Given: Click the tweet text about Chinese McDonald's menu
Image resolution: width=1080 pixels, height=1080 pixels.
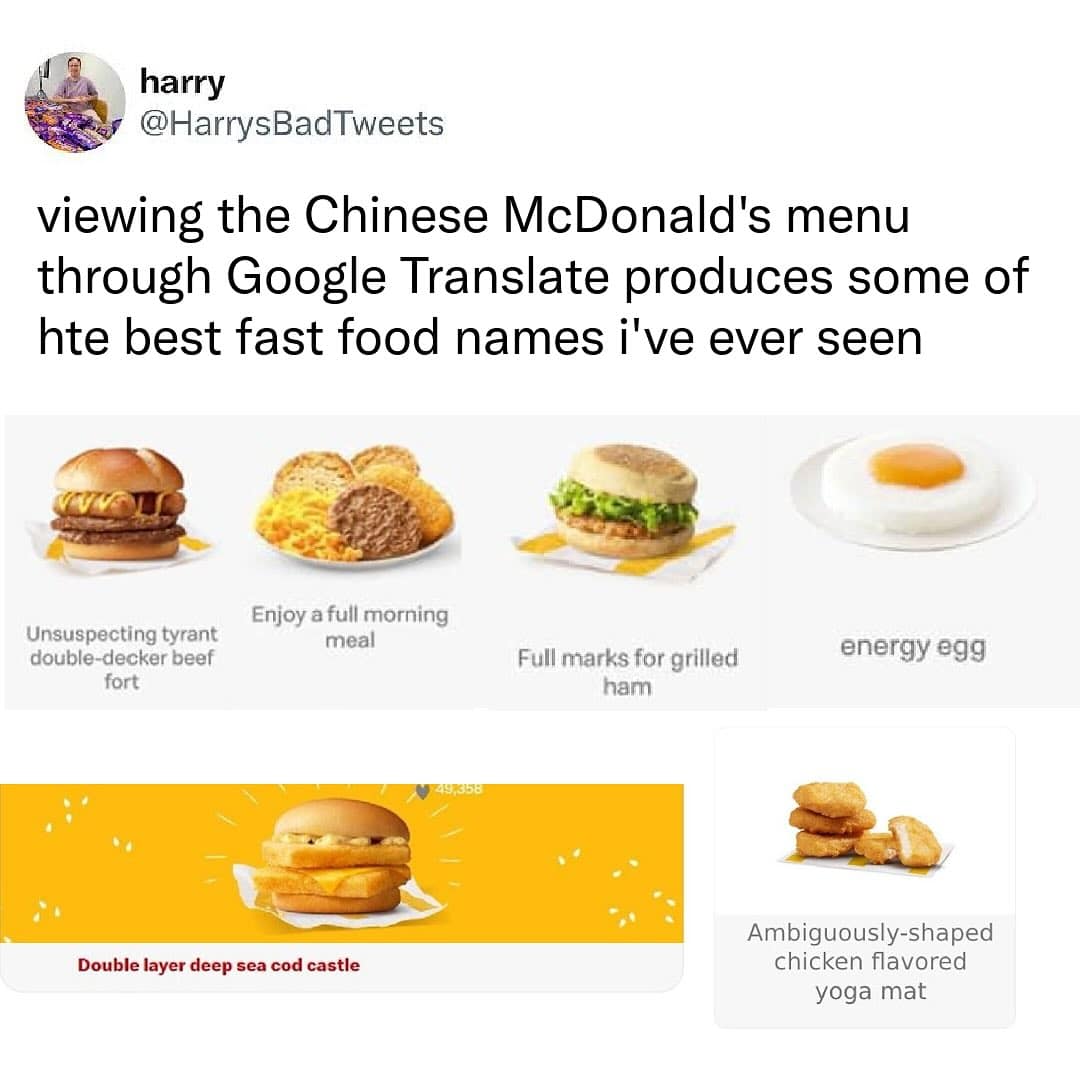Looking at the screenshot, I should [533, 276].
